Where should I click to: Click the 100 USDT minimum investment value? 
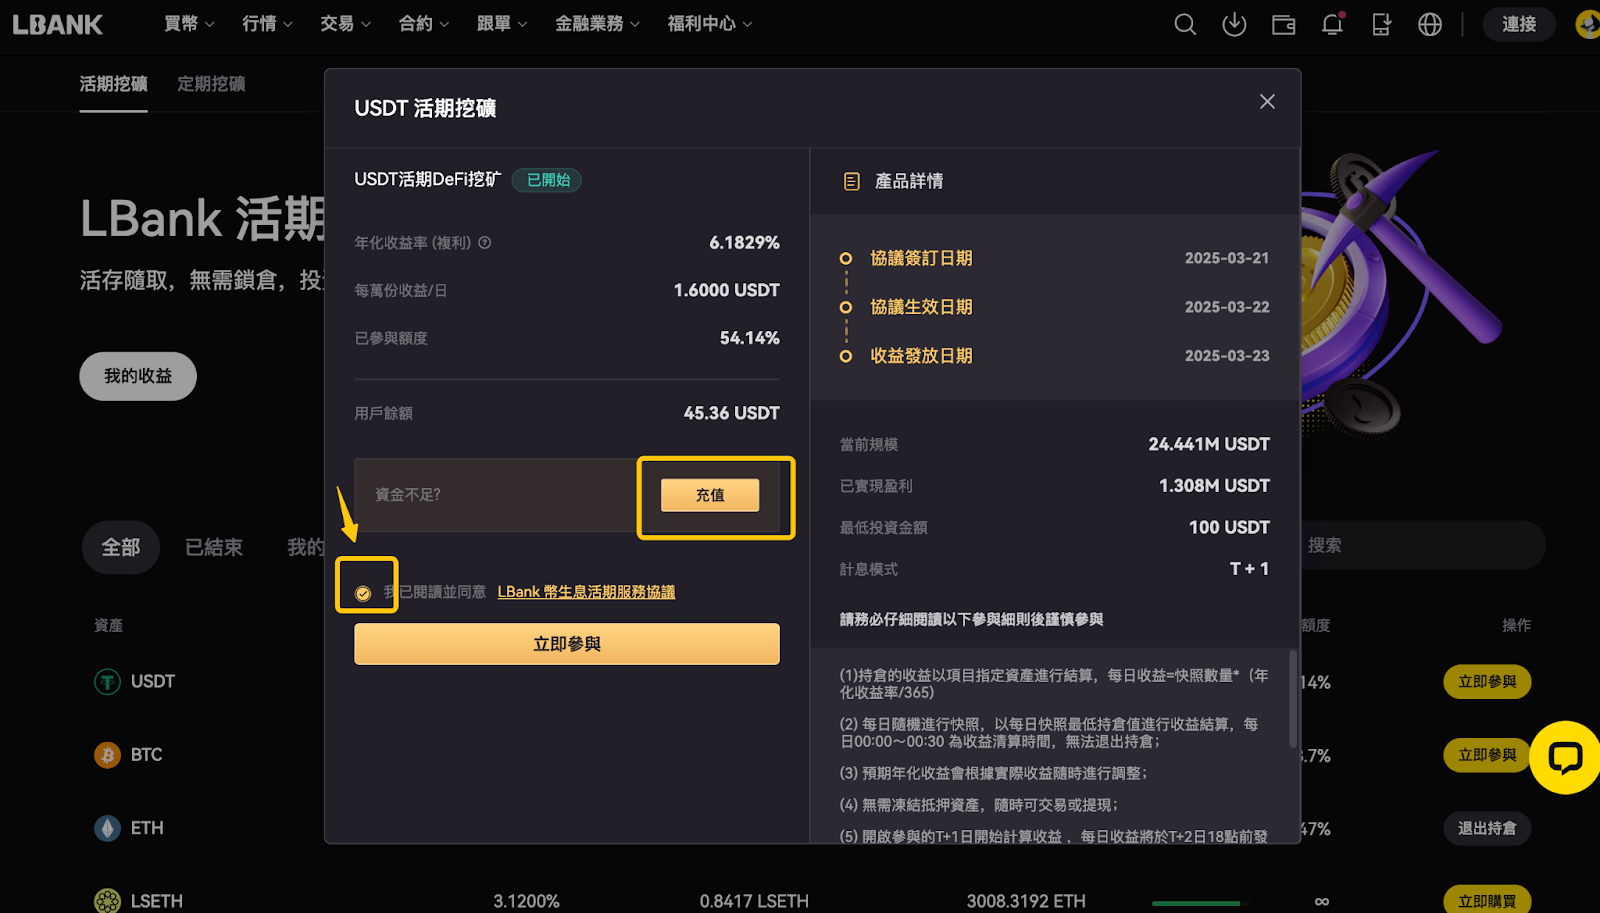(x=1229, y=527)
